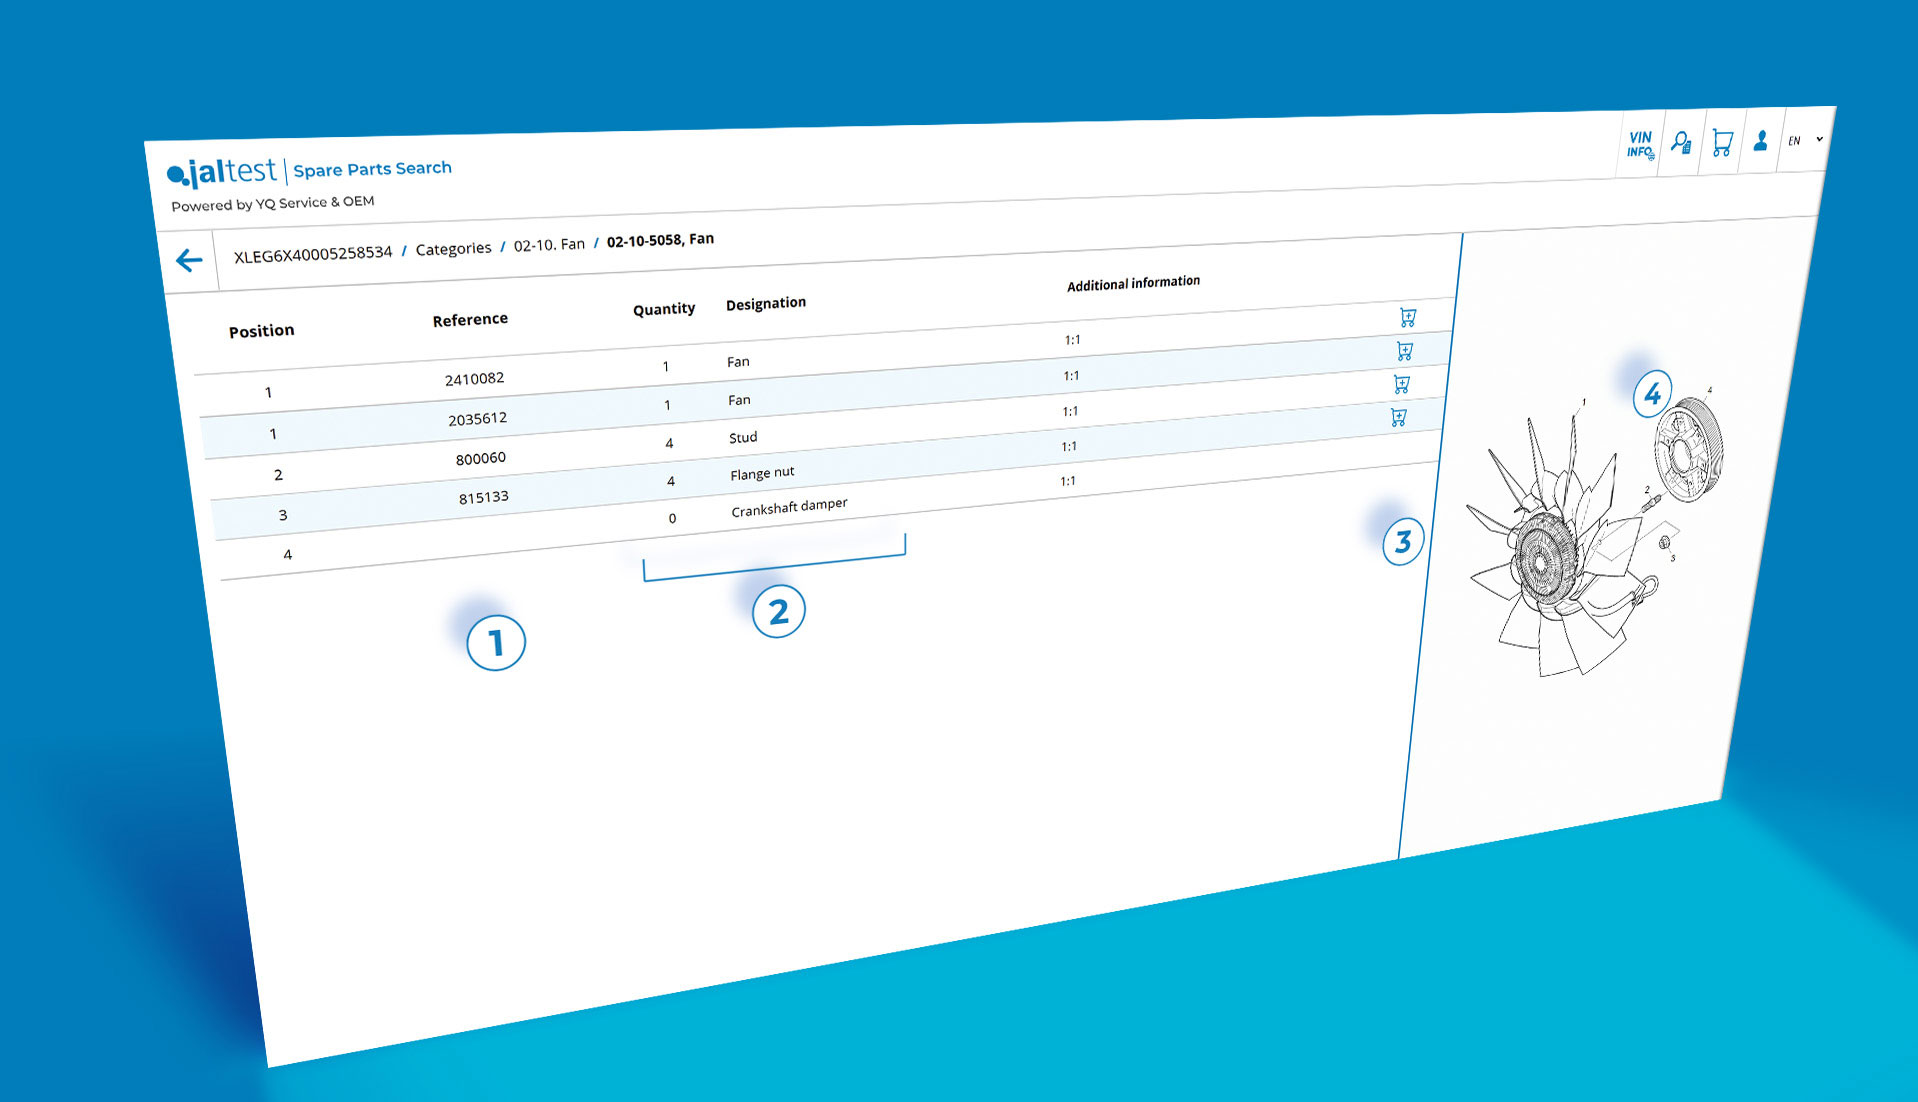Add Flange nut 815133 to cart

1399,417
